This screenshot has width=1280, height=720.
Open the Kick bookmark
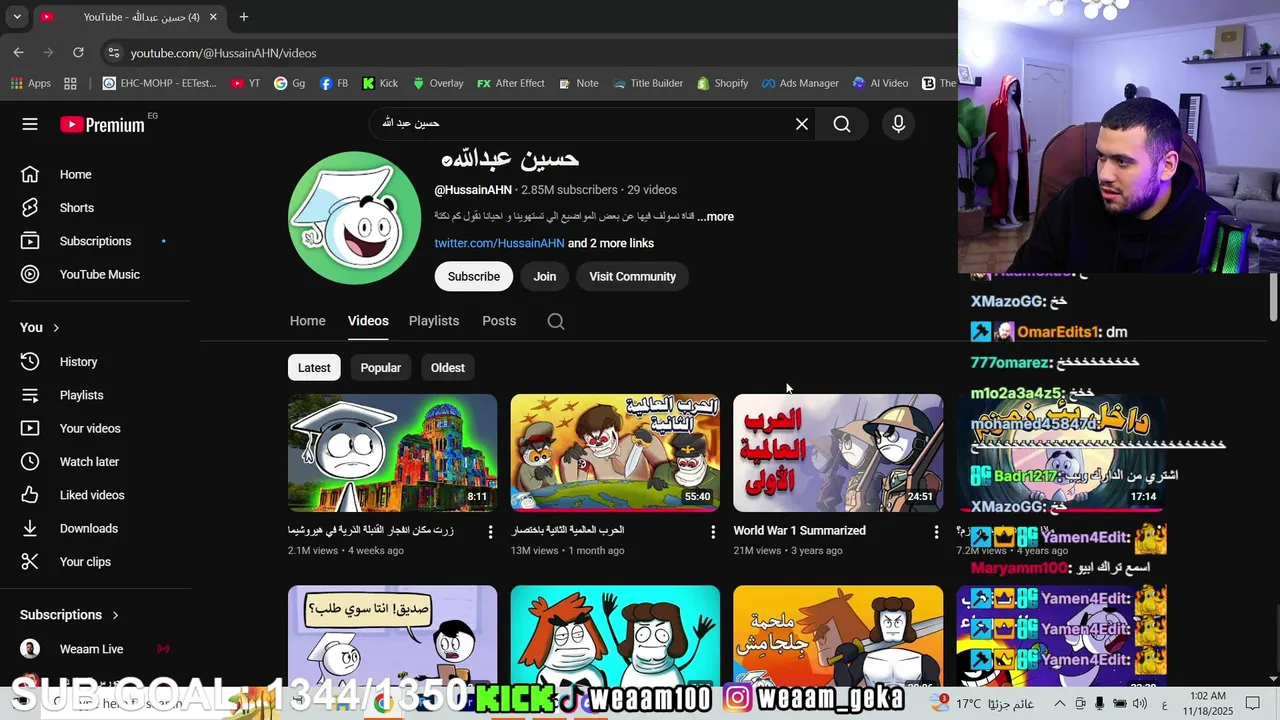(x=380, y=84)
